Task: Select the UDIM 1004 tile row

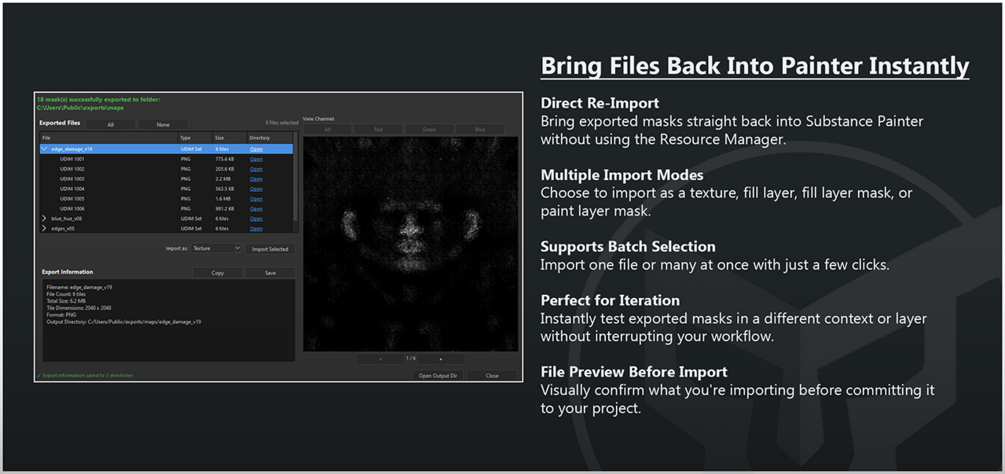Action: tap(166, 189)
